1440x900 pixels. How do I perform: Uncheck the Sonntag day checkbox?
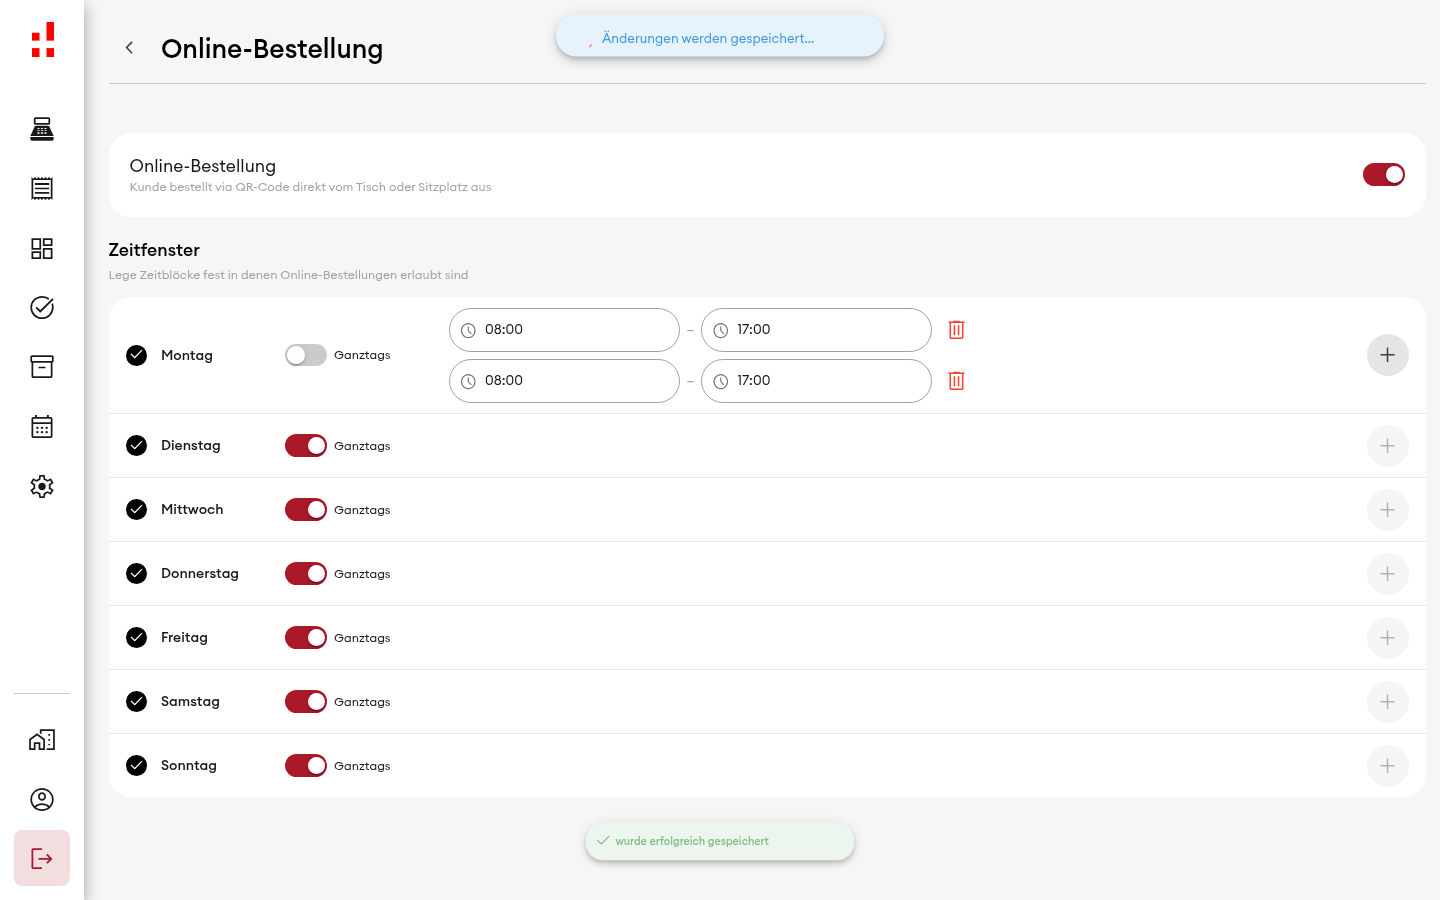tap(137, 766)
